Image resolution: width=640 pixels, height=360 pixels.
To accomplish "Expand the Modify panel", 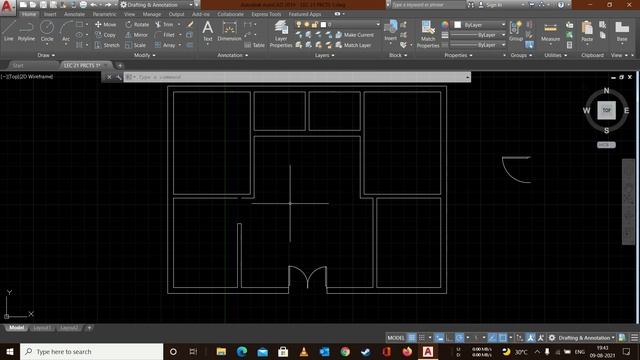I will tap(144, 55).
